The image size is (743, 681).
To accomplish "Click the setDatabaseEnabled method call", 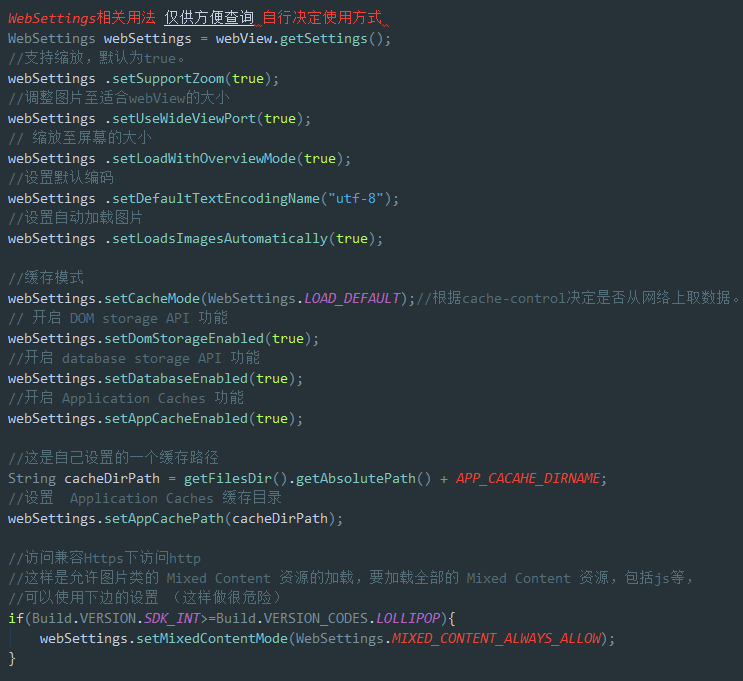I will tap(176, 379).
